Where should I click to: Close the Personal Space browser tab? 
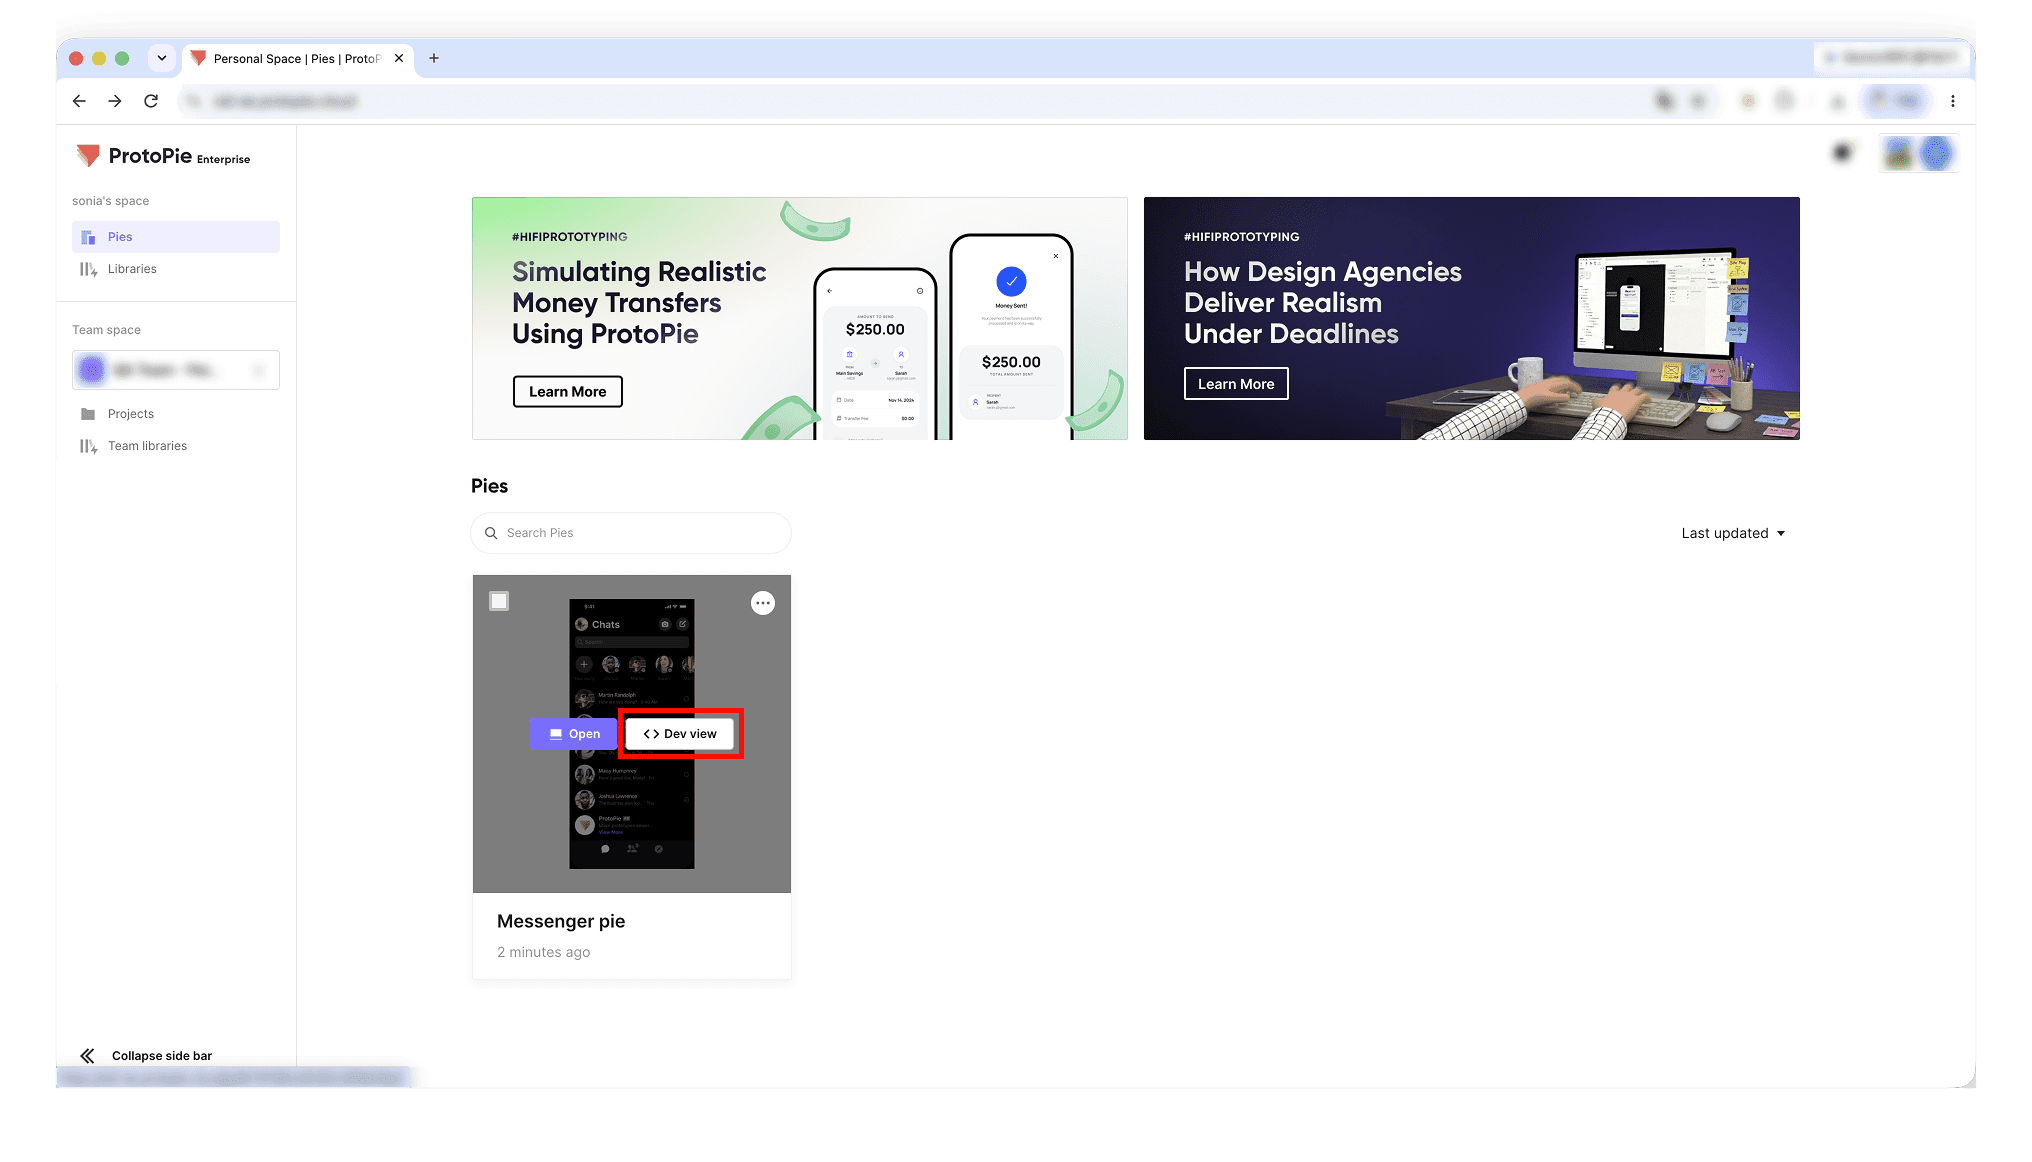pyautogui.click(x=399, y=58)
